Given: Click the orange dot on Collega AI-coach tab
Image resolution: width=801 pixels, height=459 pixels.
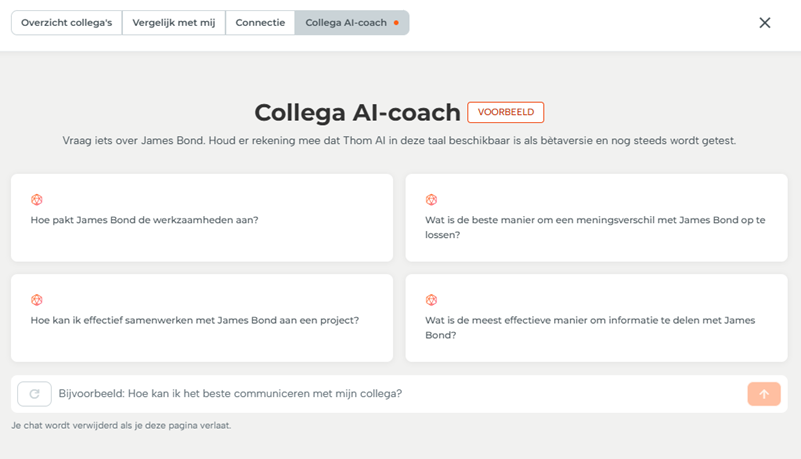Looking at the screenshot, I should click(x=397, y=23).
